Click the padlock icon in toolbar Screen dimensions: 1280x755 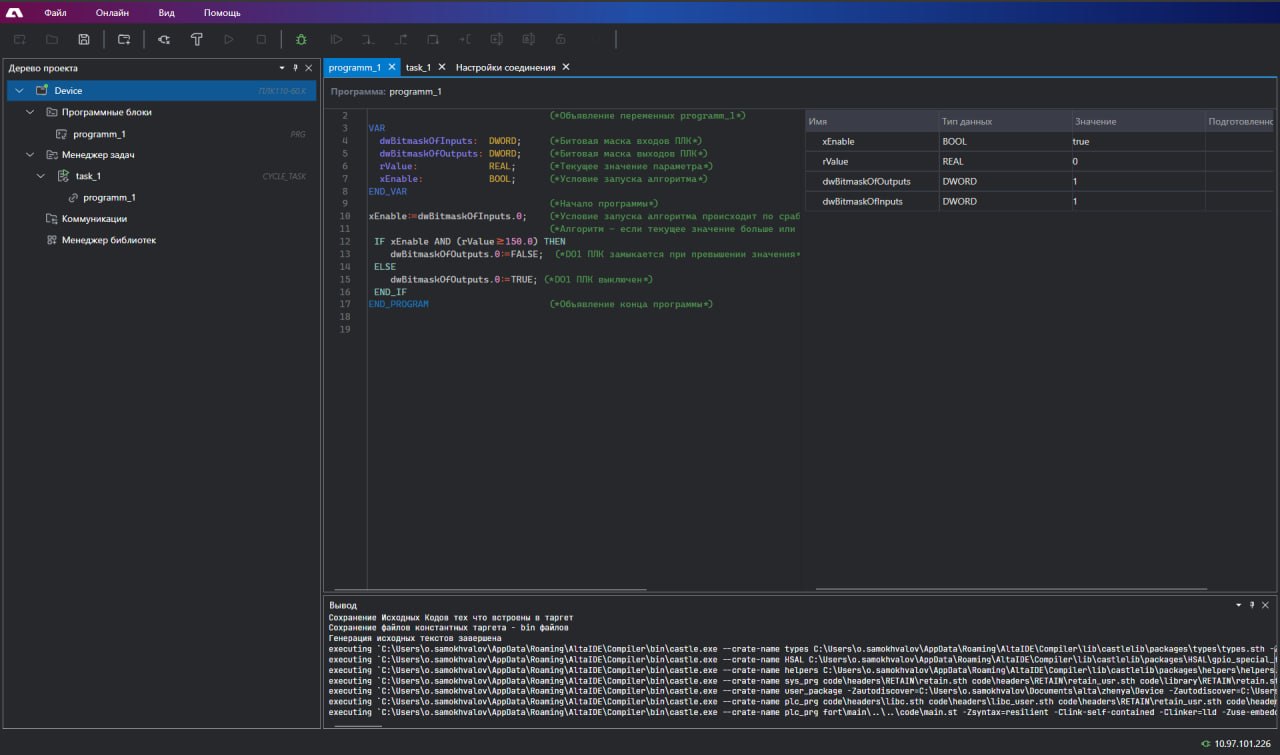click(x=561, y=40)
